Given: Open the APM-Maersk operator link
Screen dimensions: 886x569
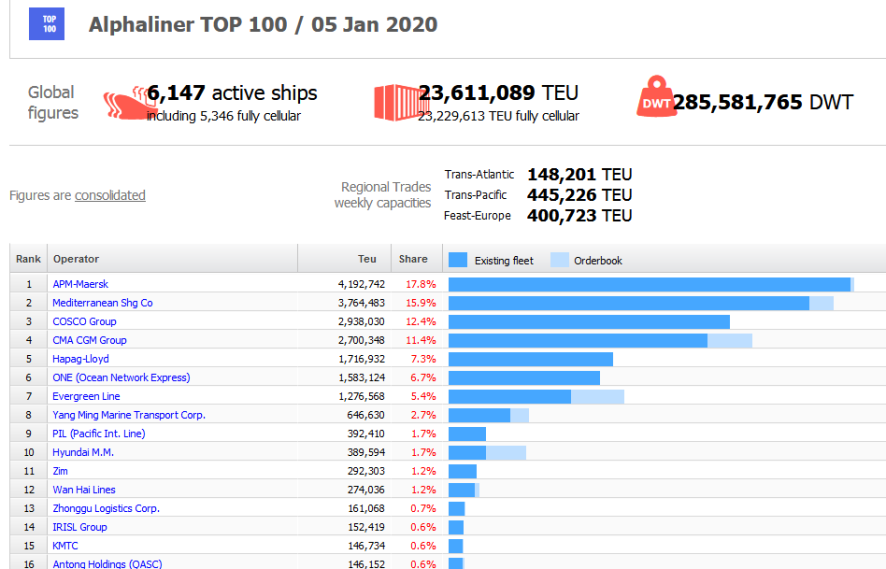Looking at the screenshot, I should click(80, 284).
